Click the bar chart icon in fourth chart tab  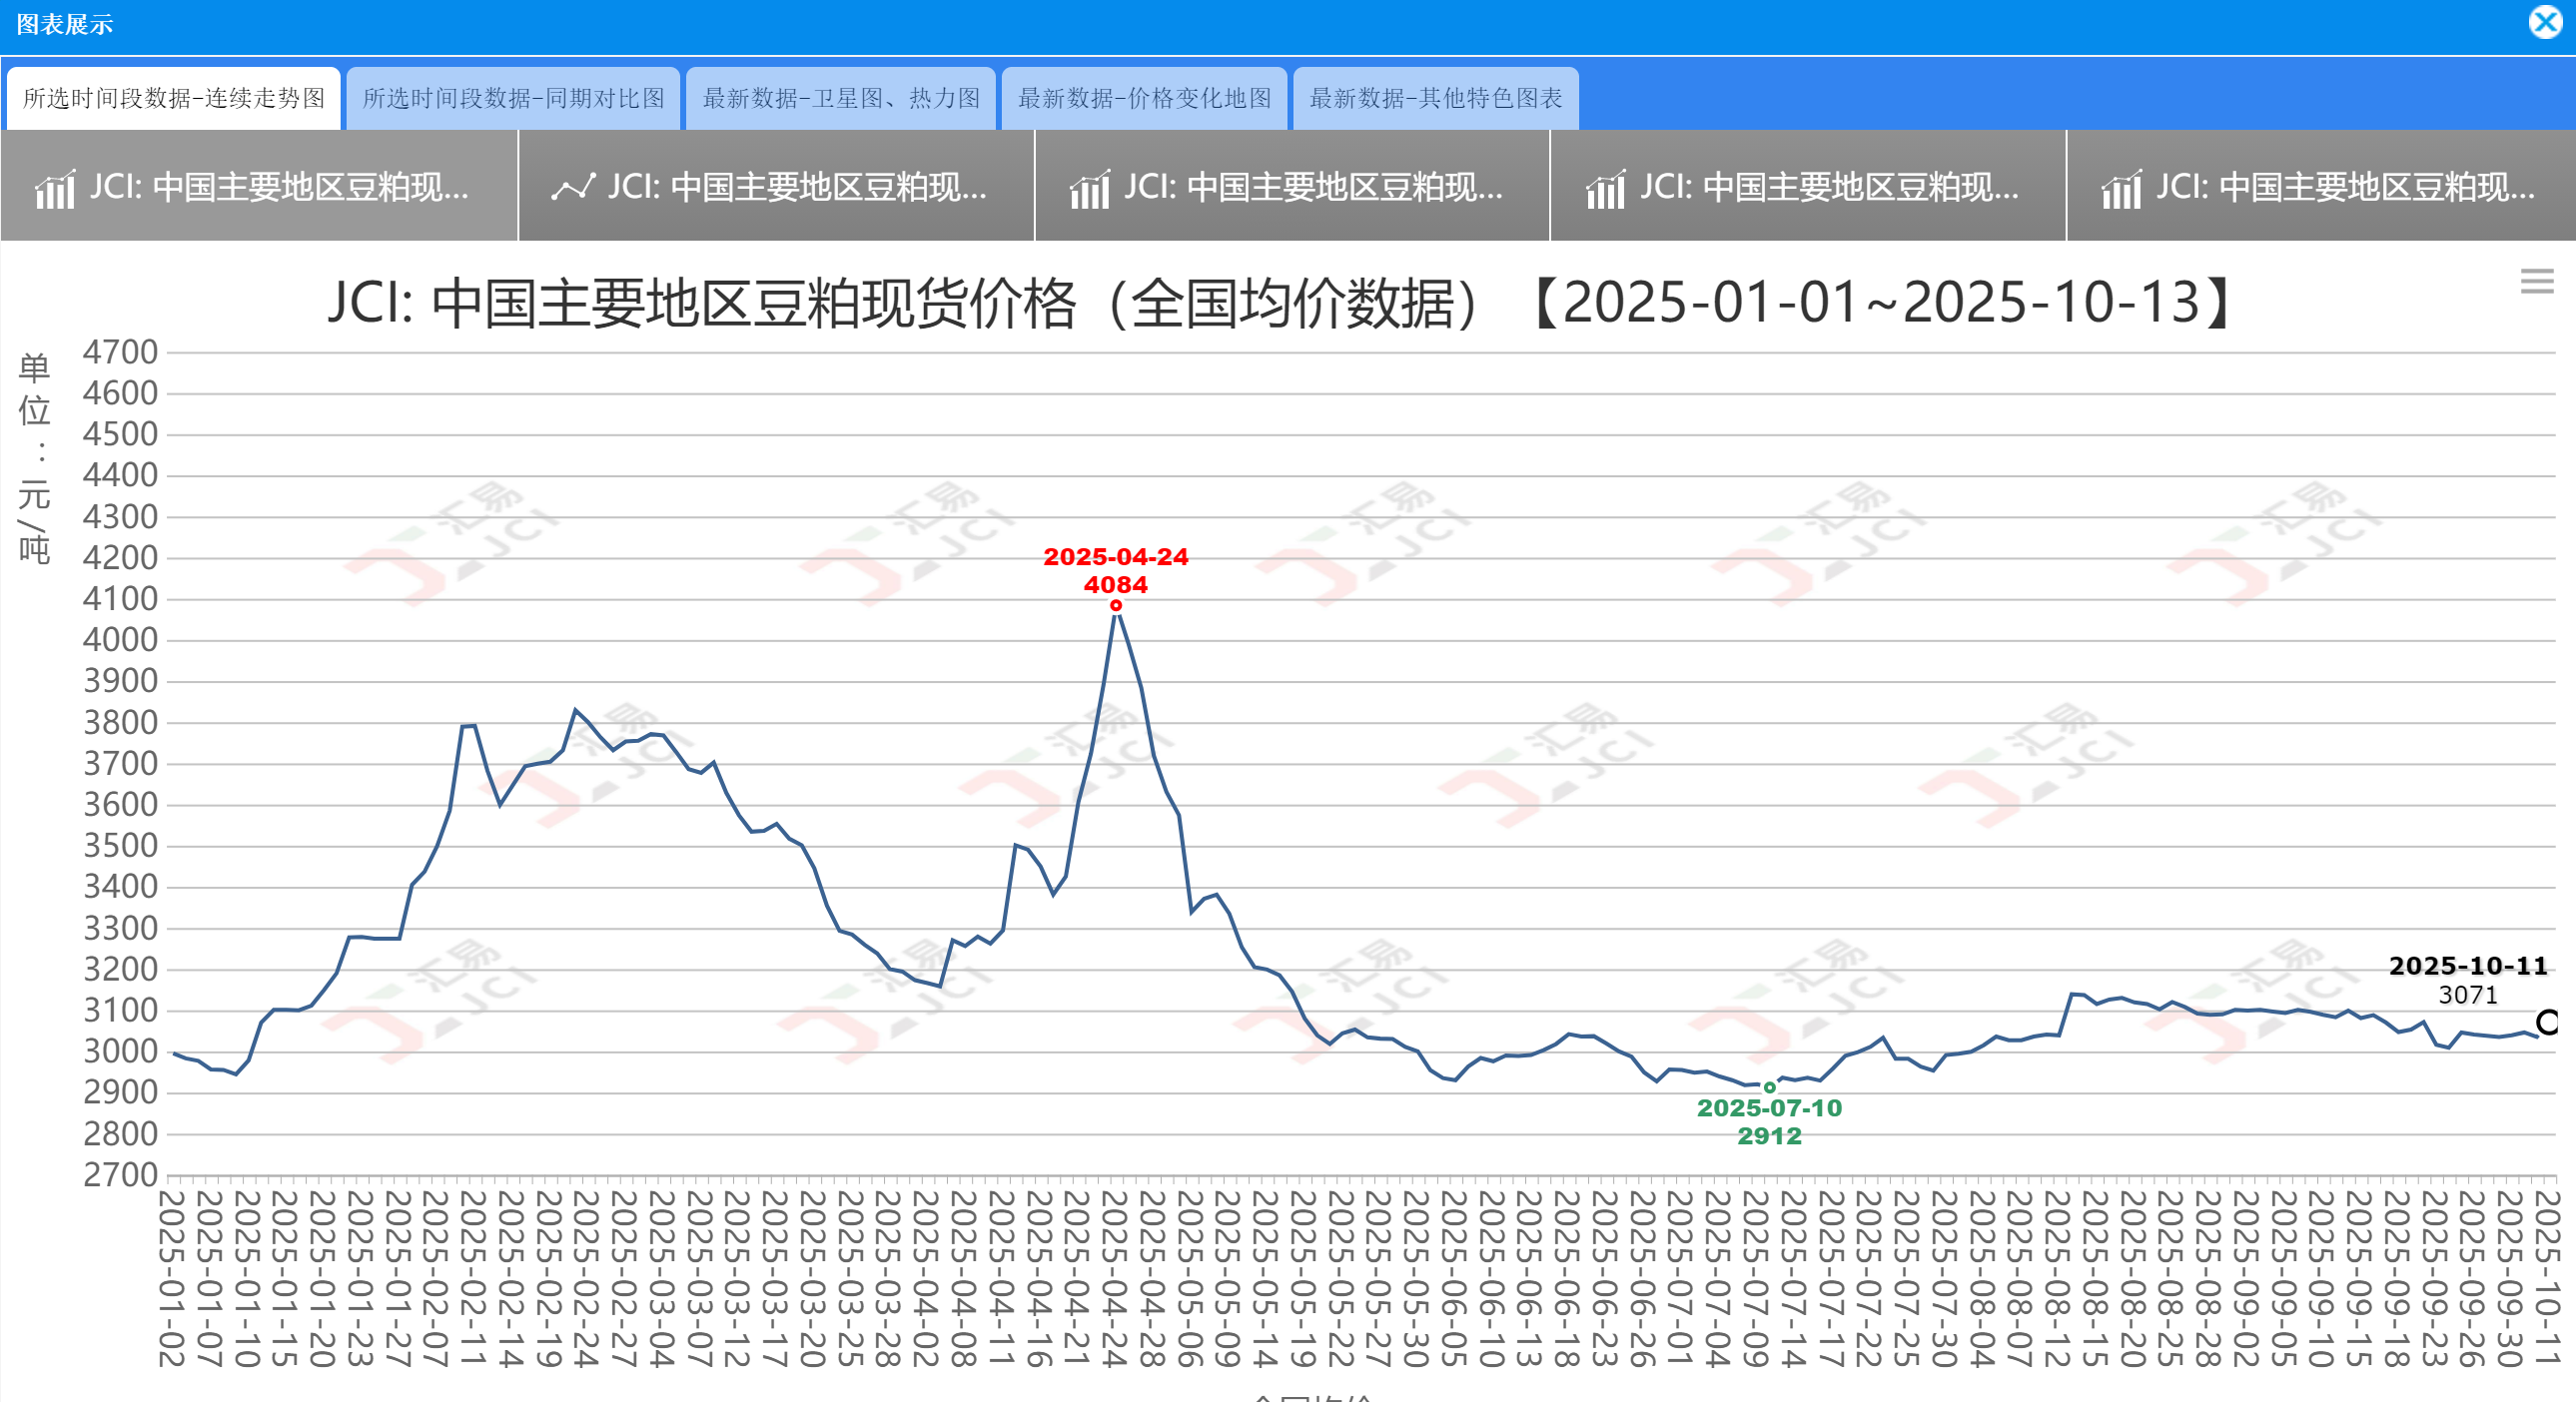tap(1605, 189)
